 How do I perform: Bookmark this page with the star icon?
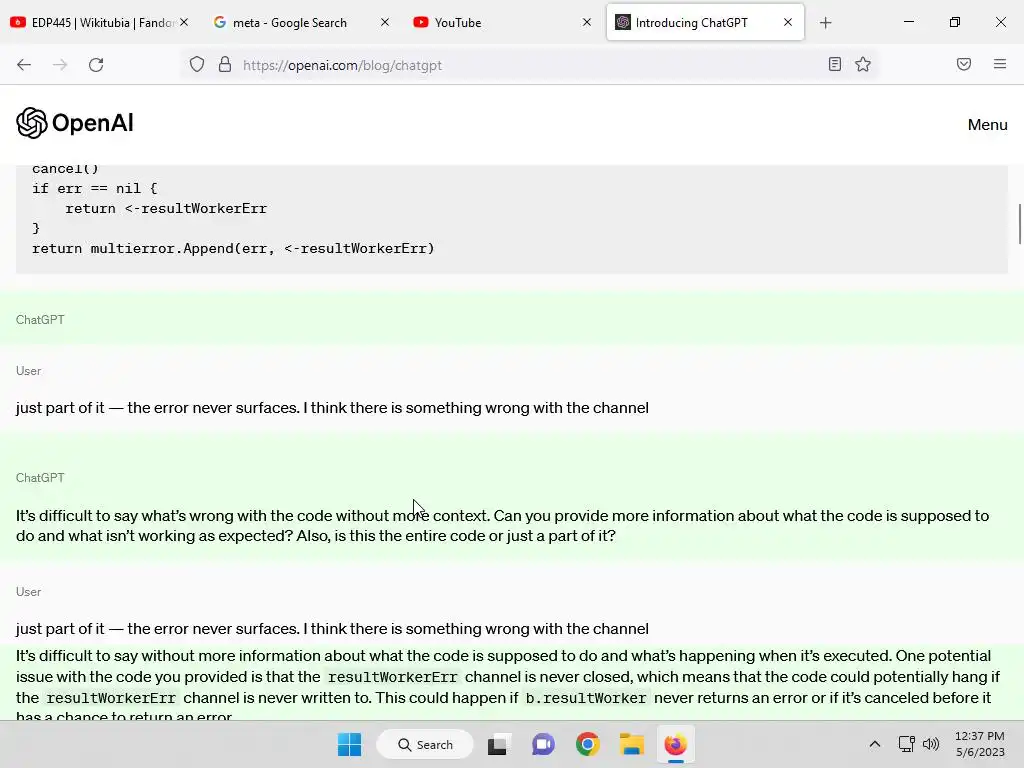(863, 64)
